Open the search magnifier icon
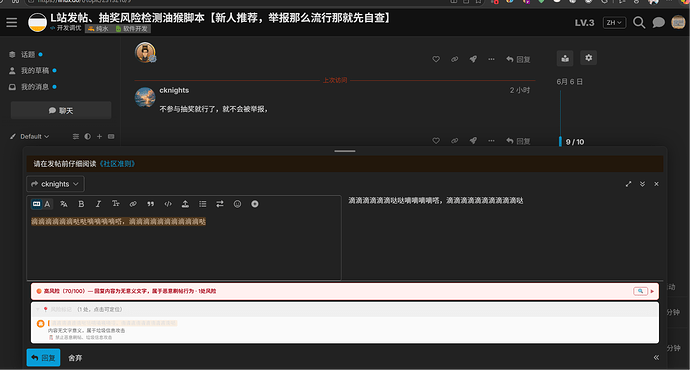This screenshot has height=370, width=690. point(639,22)
